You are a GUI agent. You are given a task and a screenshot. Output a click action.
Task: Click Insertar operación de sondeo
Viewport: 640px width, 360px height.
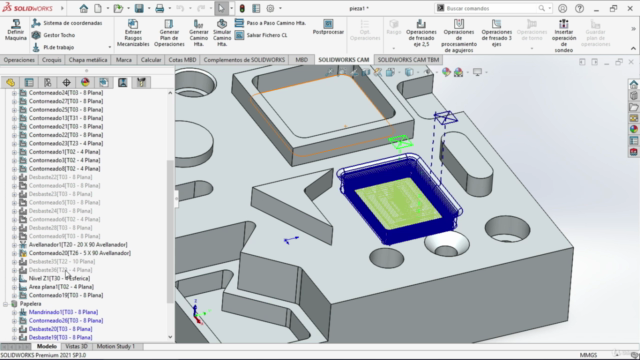tap(564, 36)
